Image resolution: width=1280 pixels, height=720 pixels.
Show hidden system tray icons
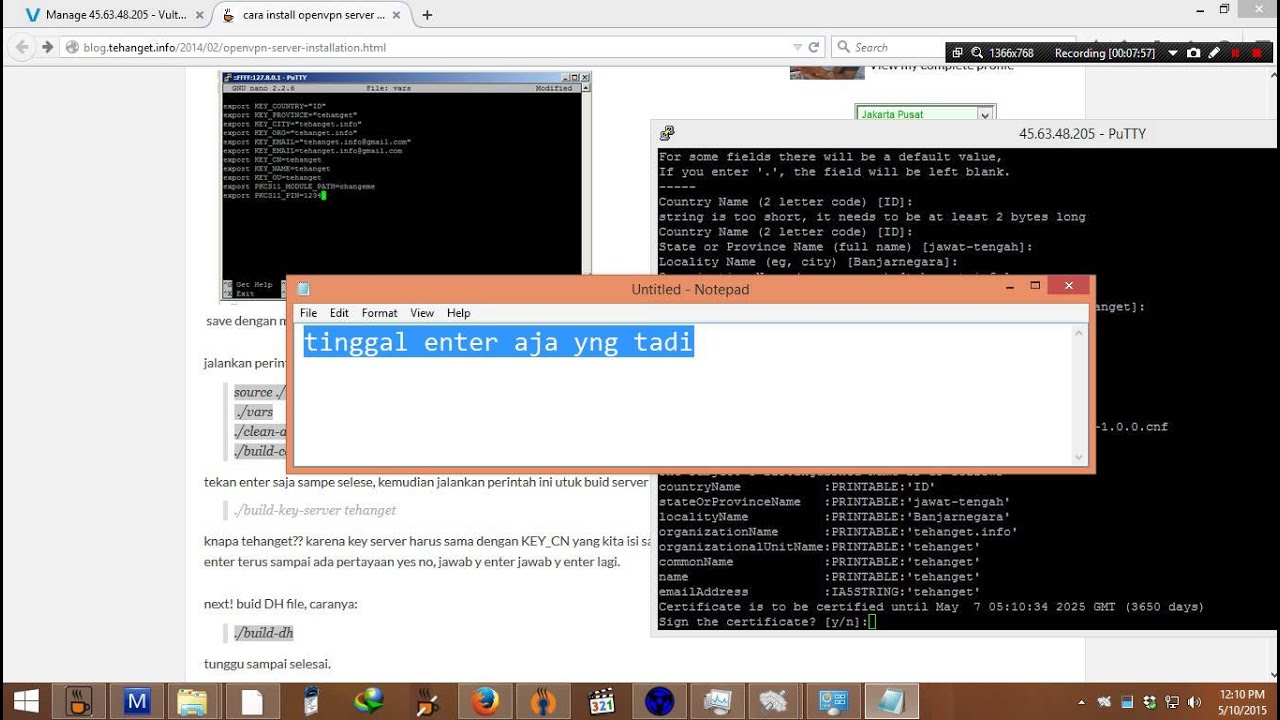click(1081, 702)
